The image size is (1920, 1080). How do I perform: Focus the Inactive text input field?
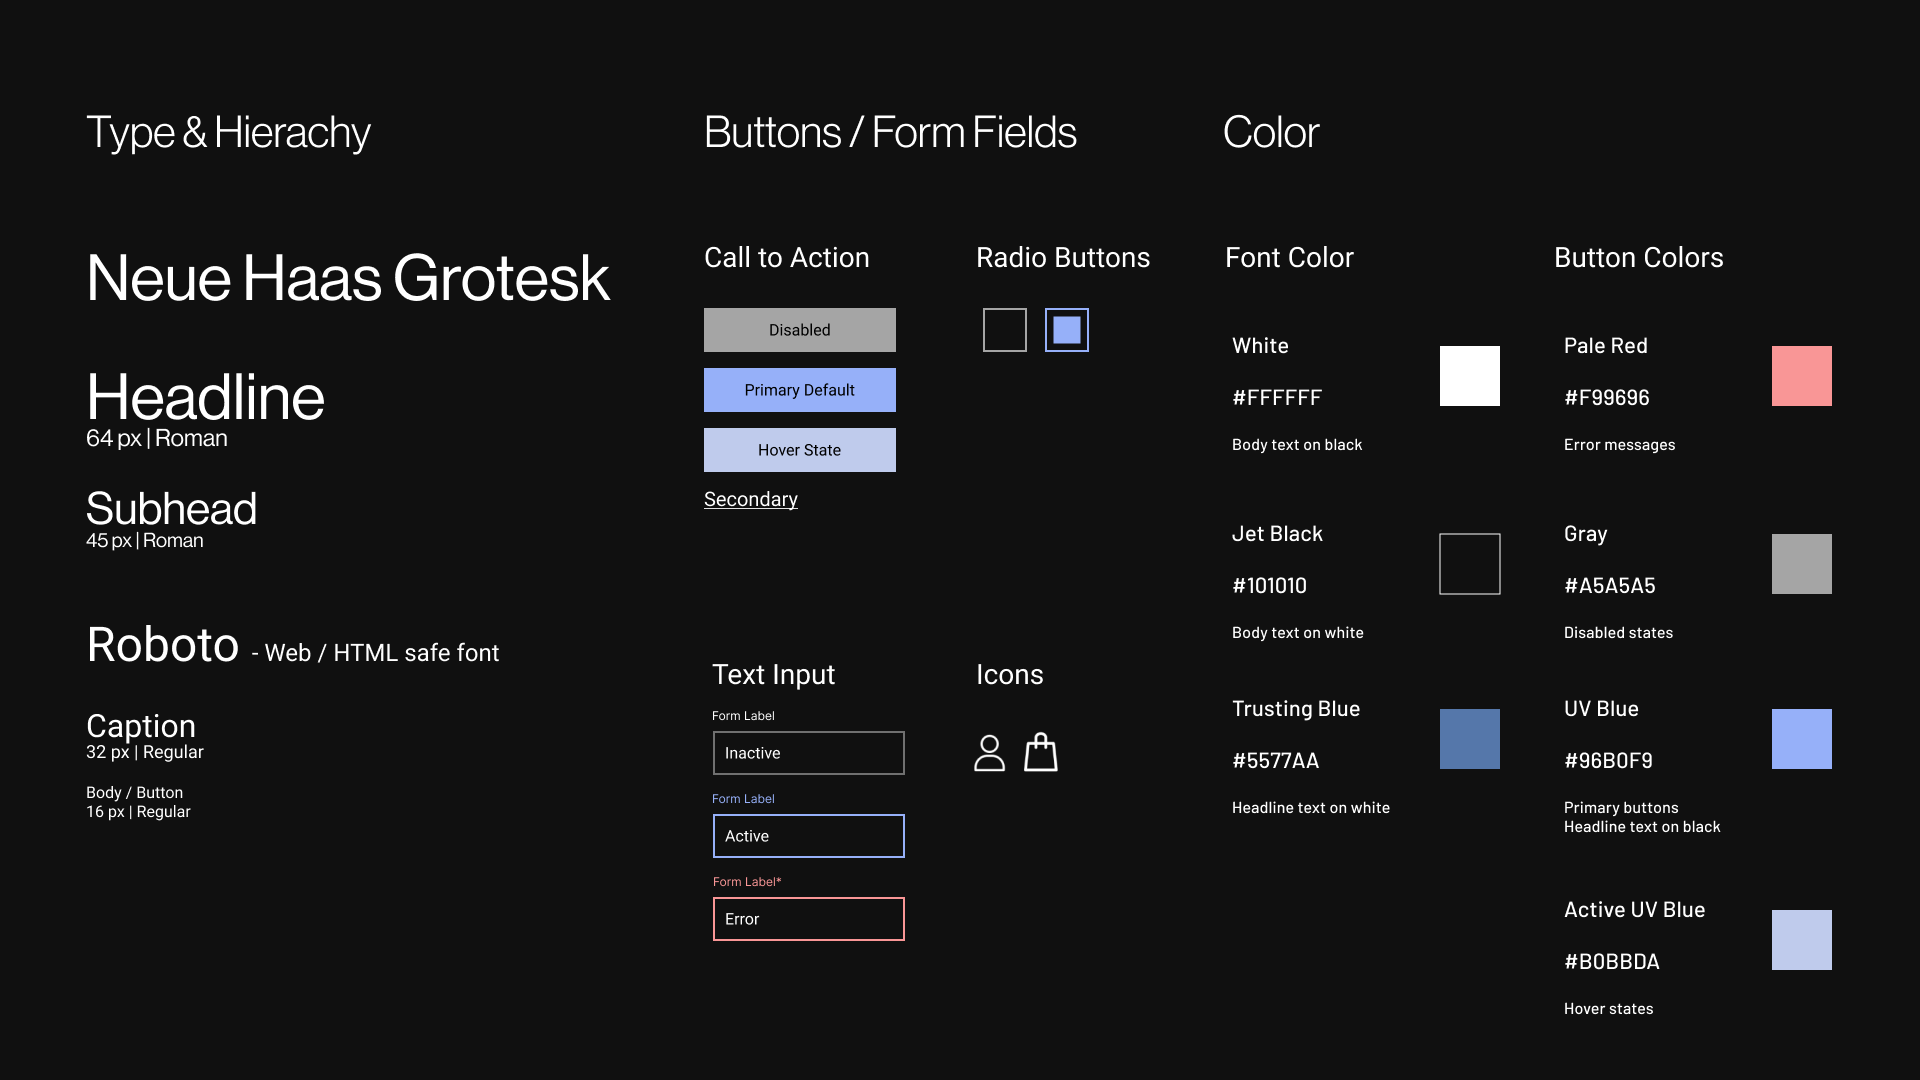(808, 753)
